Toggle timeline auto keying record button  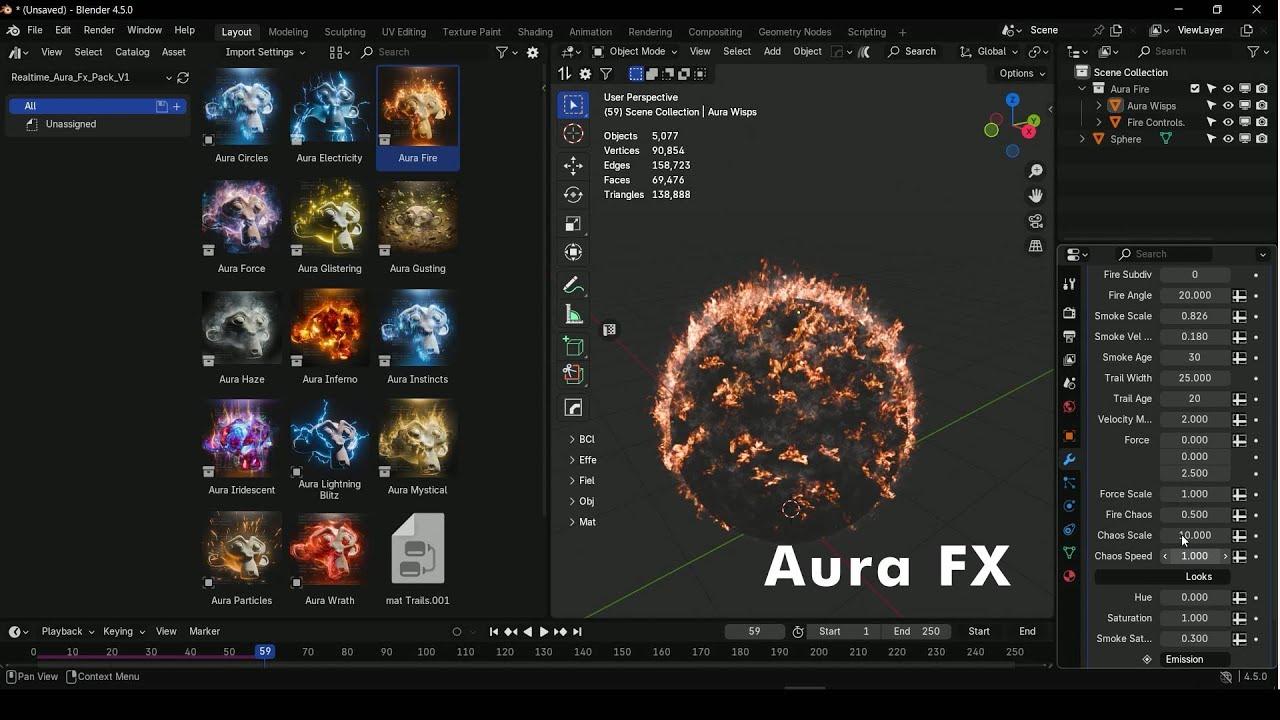[457, 631]
